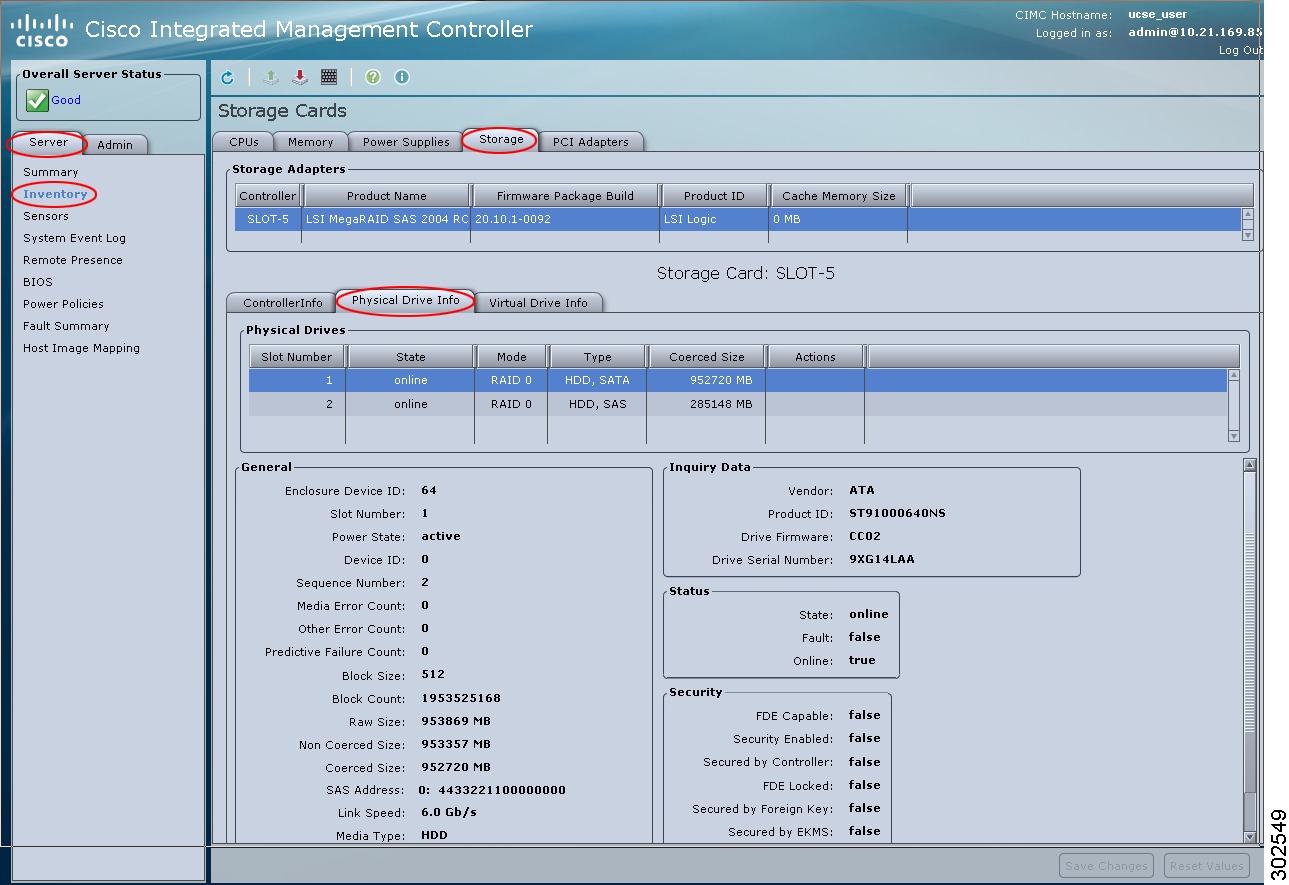Image resolution: width=1289 pixels, height=885 pixels.
Task: Click the Reset Values button
Action: pyautogui.click(x=1206, y=865)
